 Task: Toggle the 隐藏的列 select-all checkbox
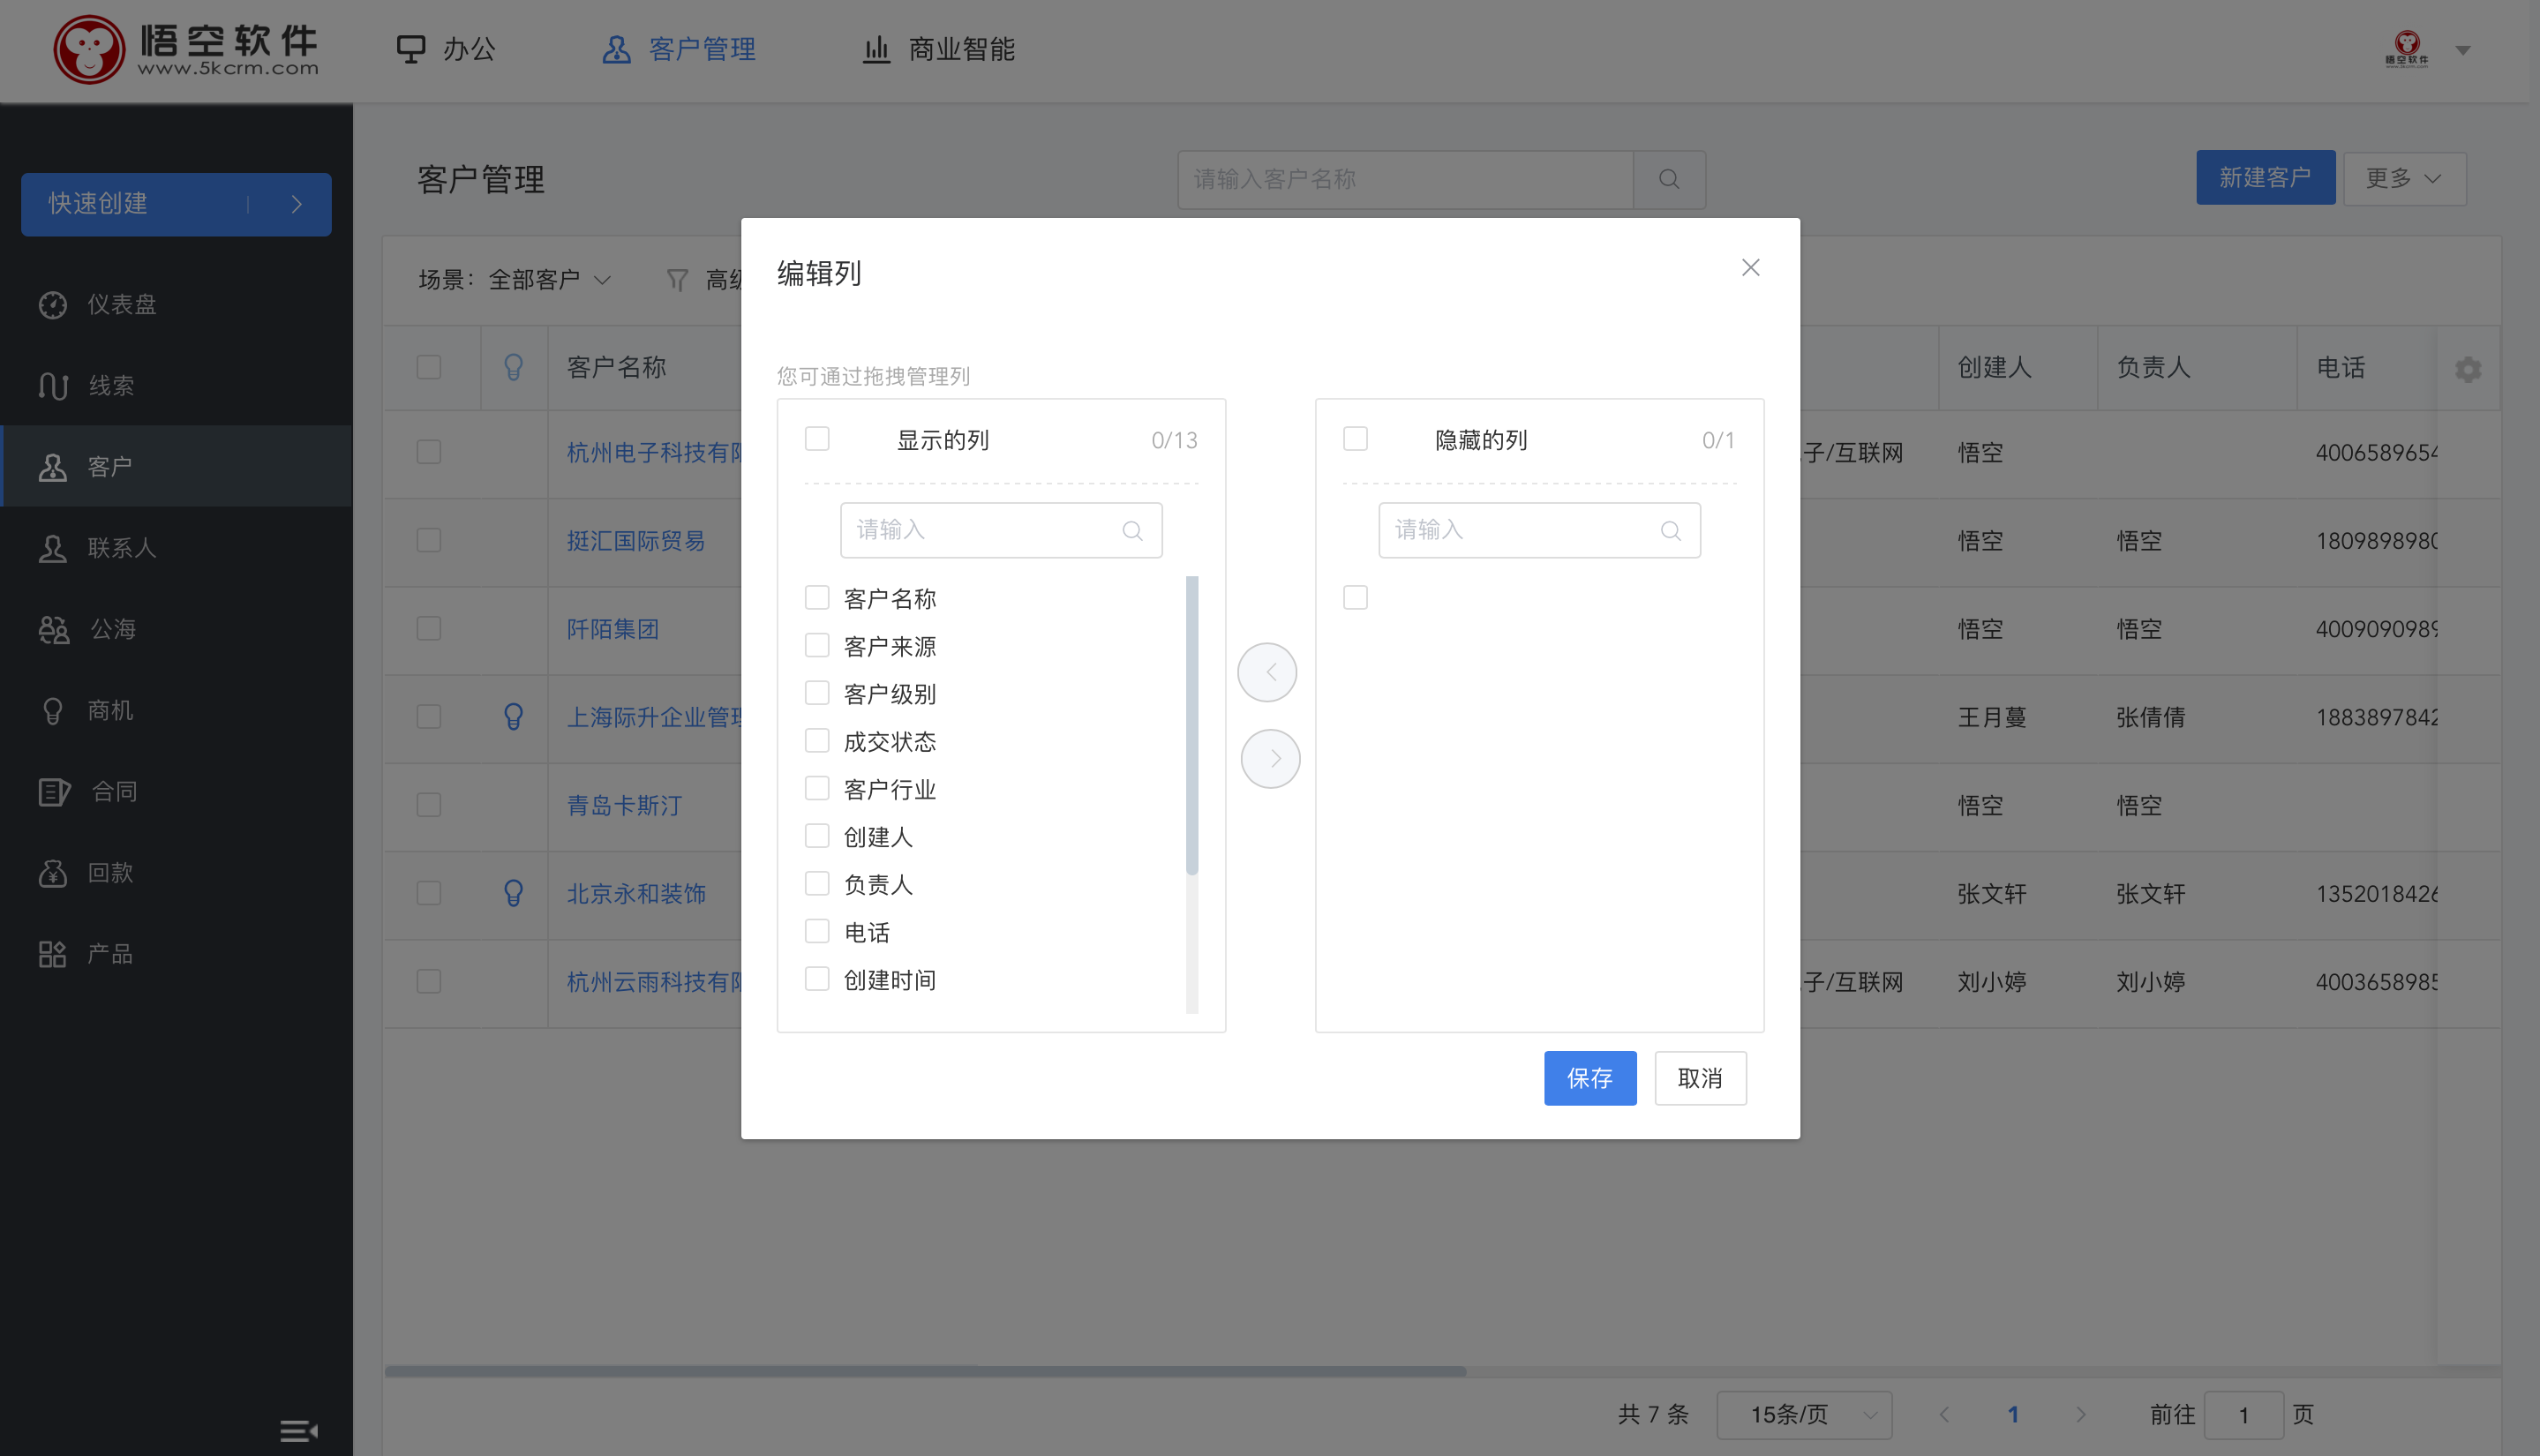point(1357,439)
